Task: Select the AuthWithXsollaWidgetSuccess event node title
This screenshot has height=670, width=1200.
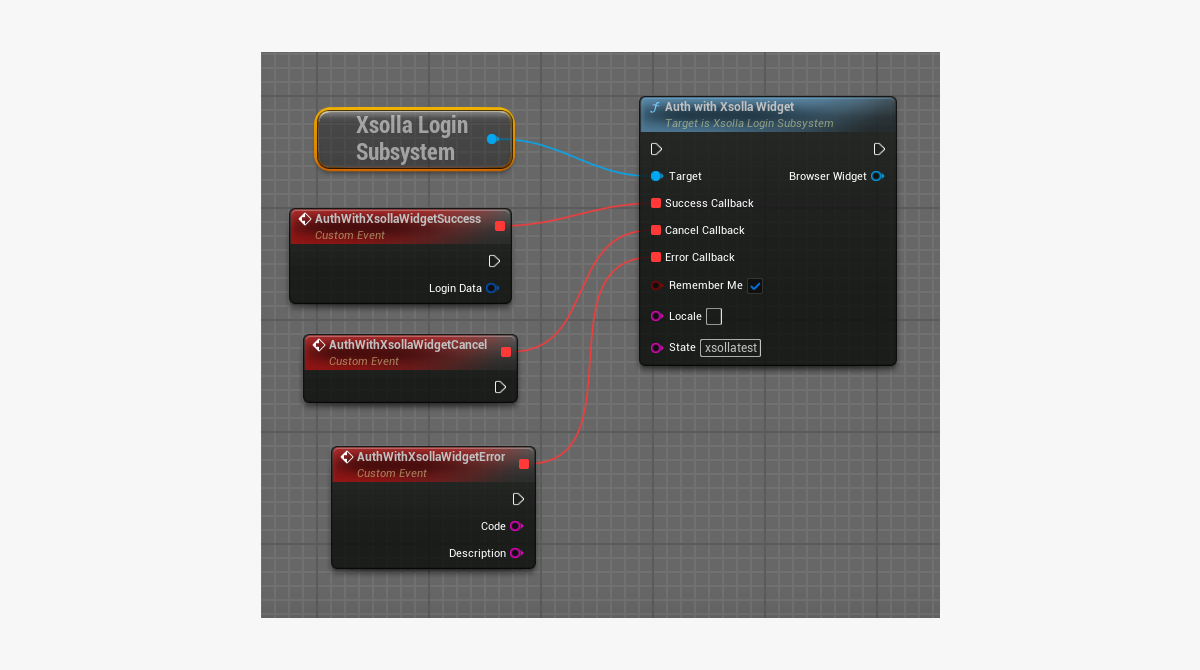Action: tap(397, 219)
